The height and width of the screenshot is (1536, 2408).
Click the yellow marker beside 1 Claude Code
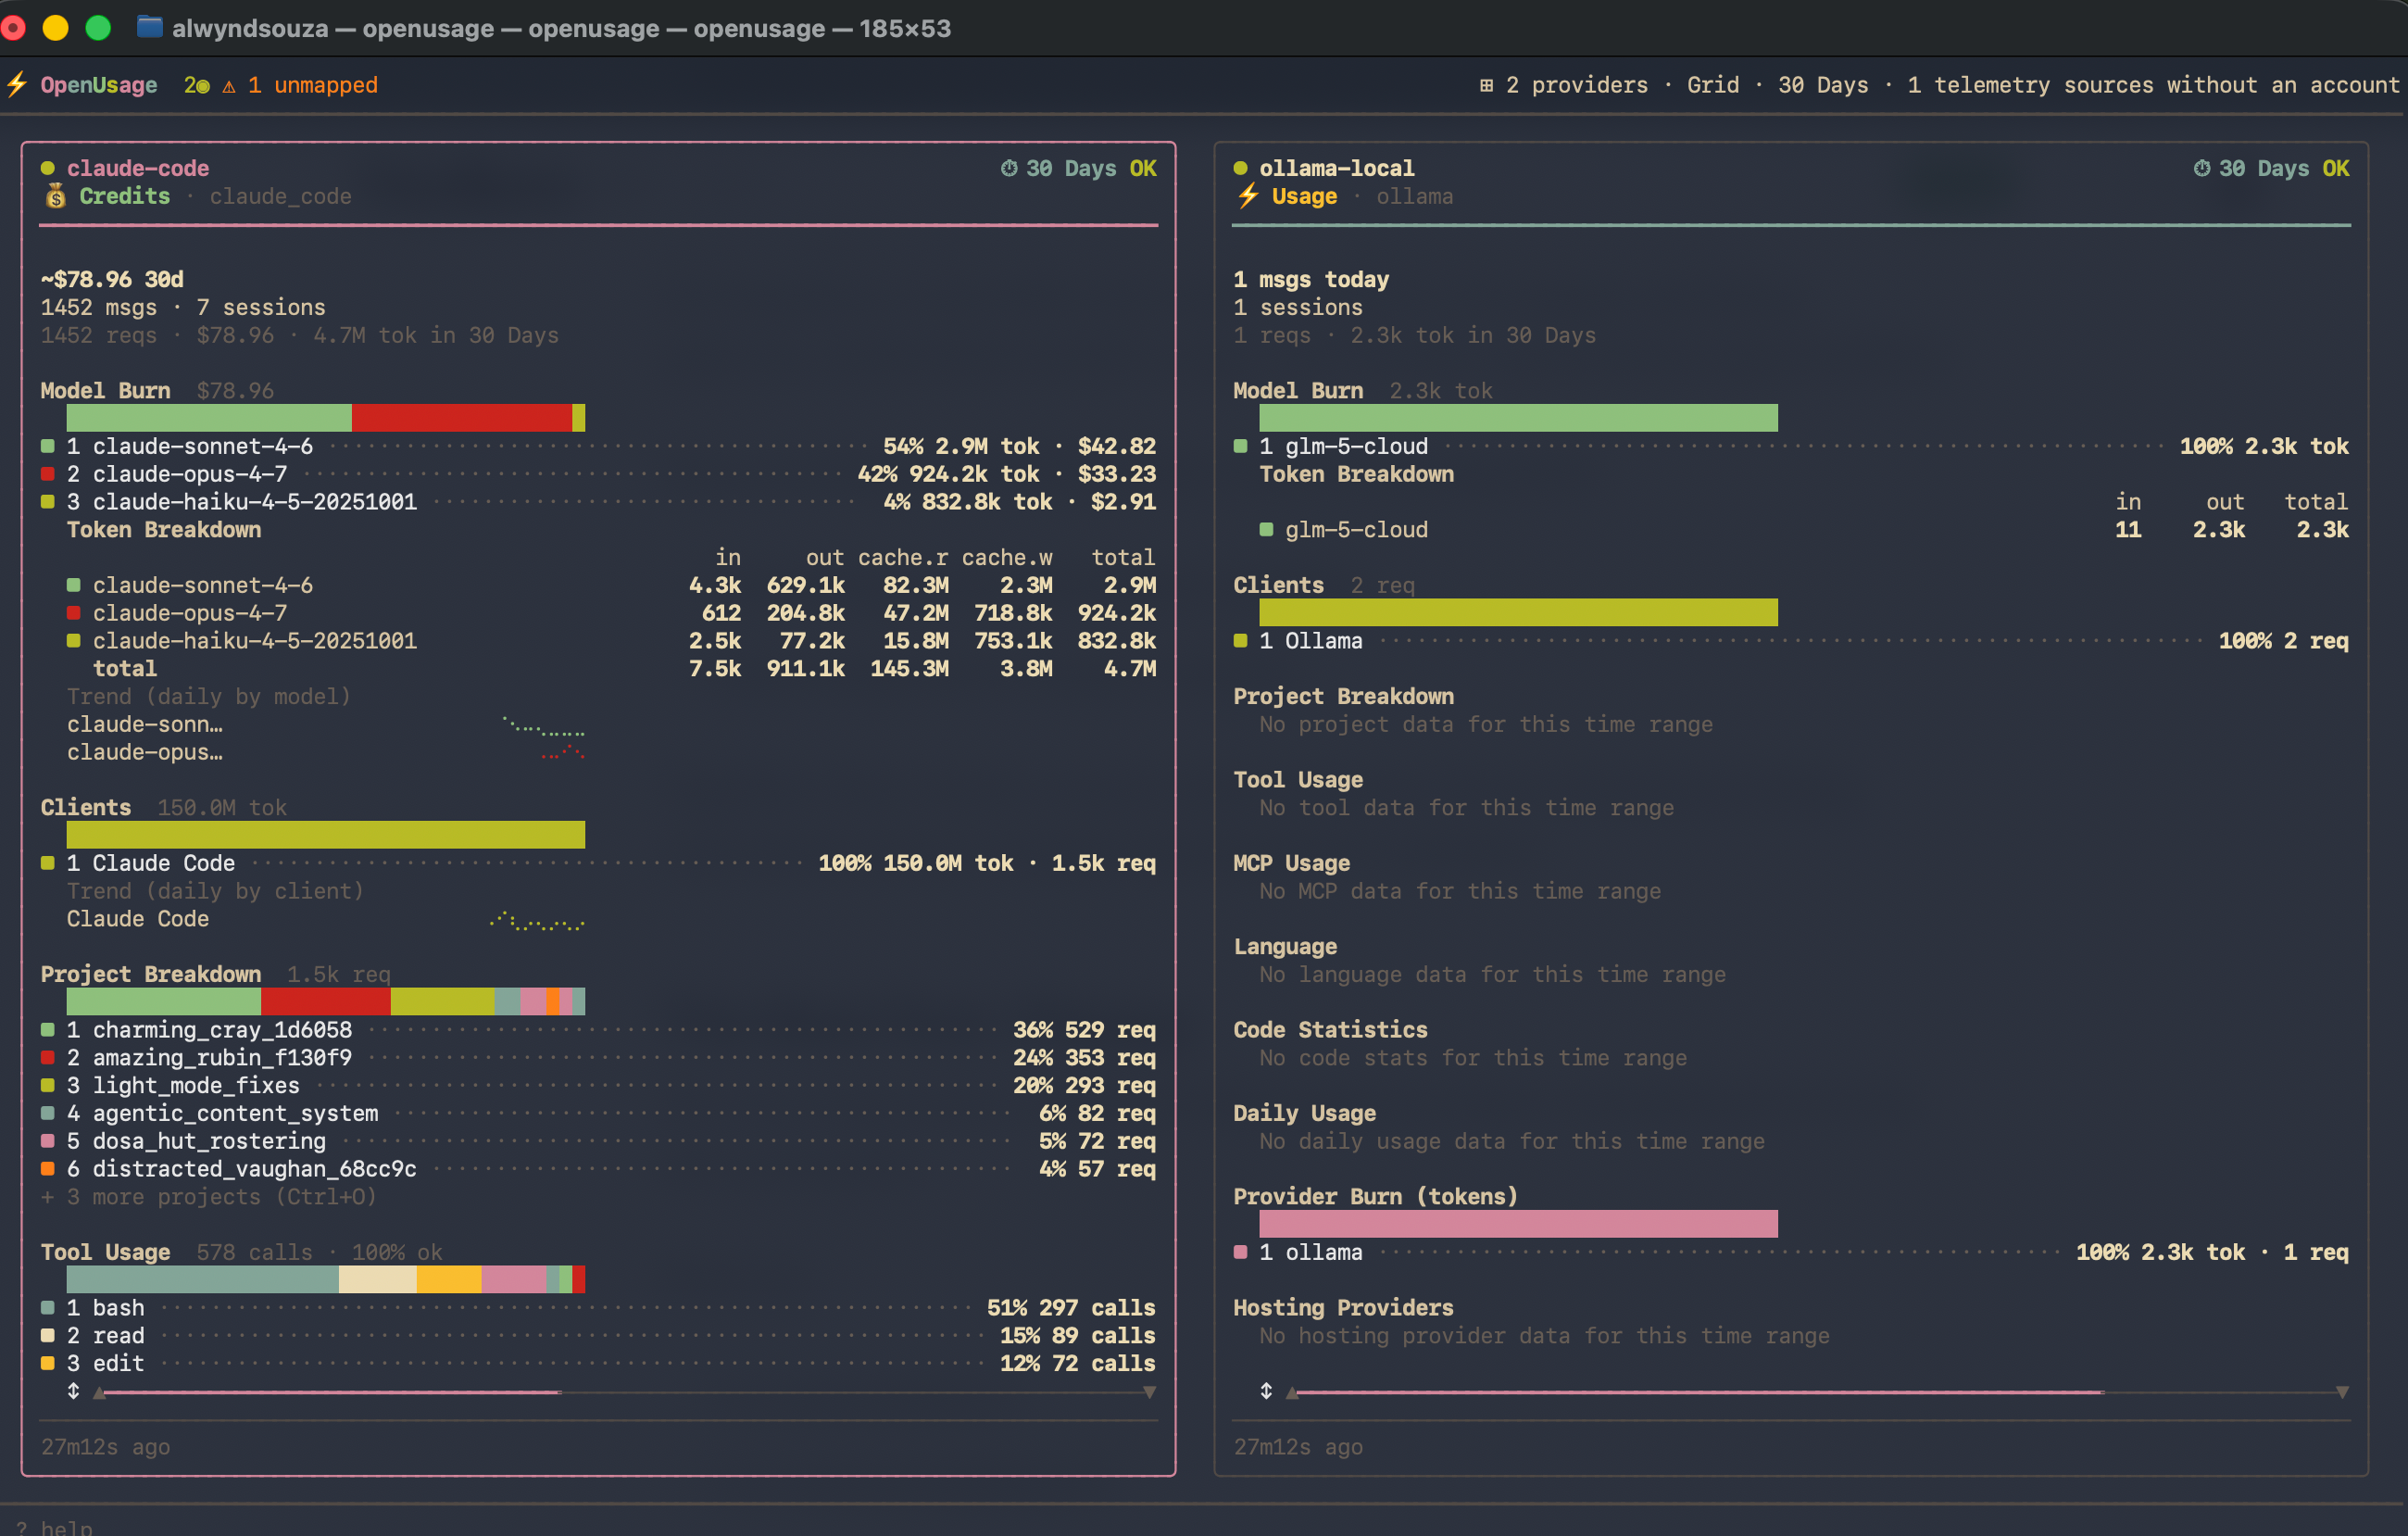tap(47, 863)
